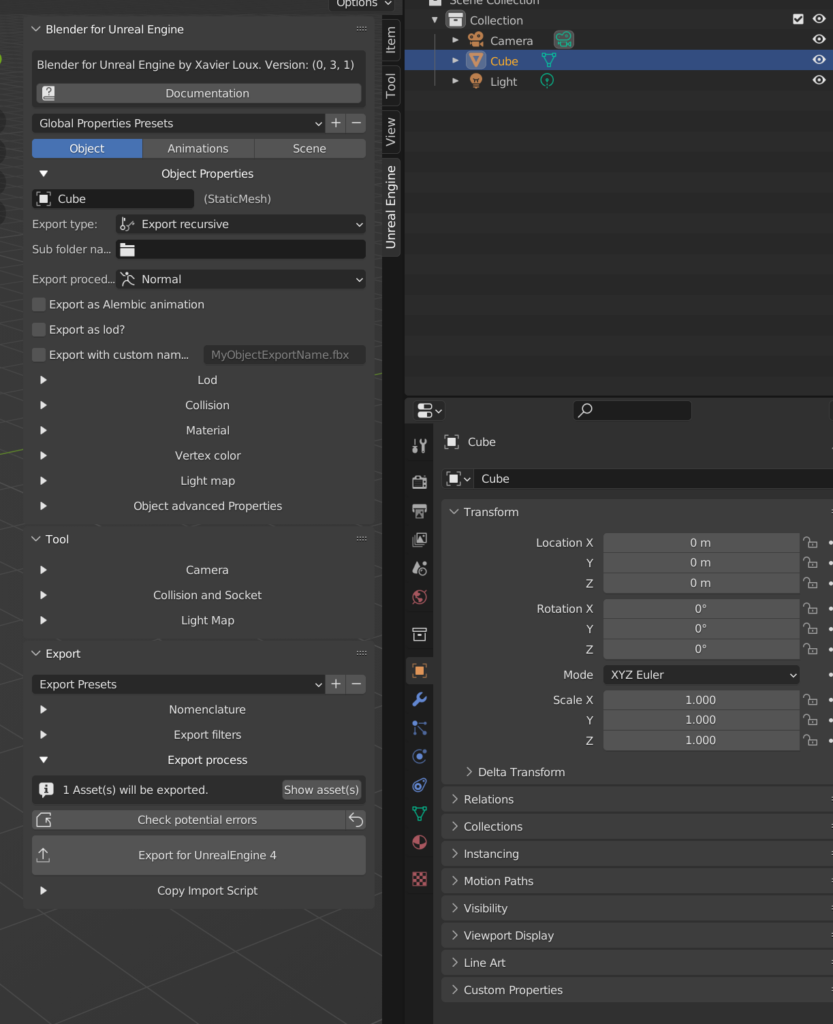
Task: Open the Particles properties icon
Action: (419, 728)
